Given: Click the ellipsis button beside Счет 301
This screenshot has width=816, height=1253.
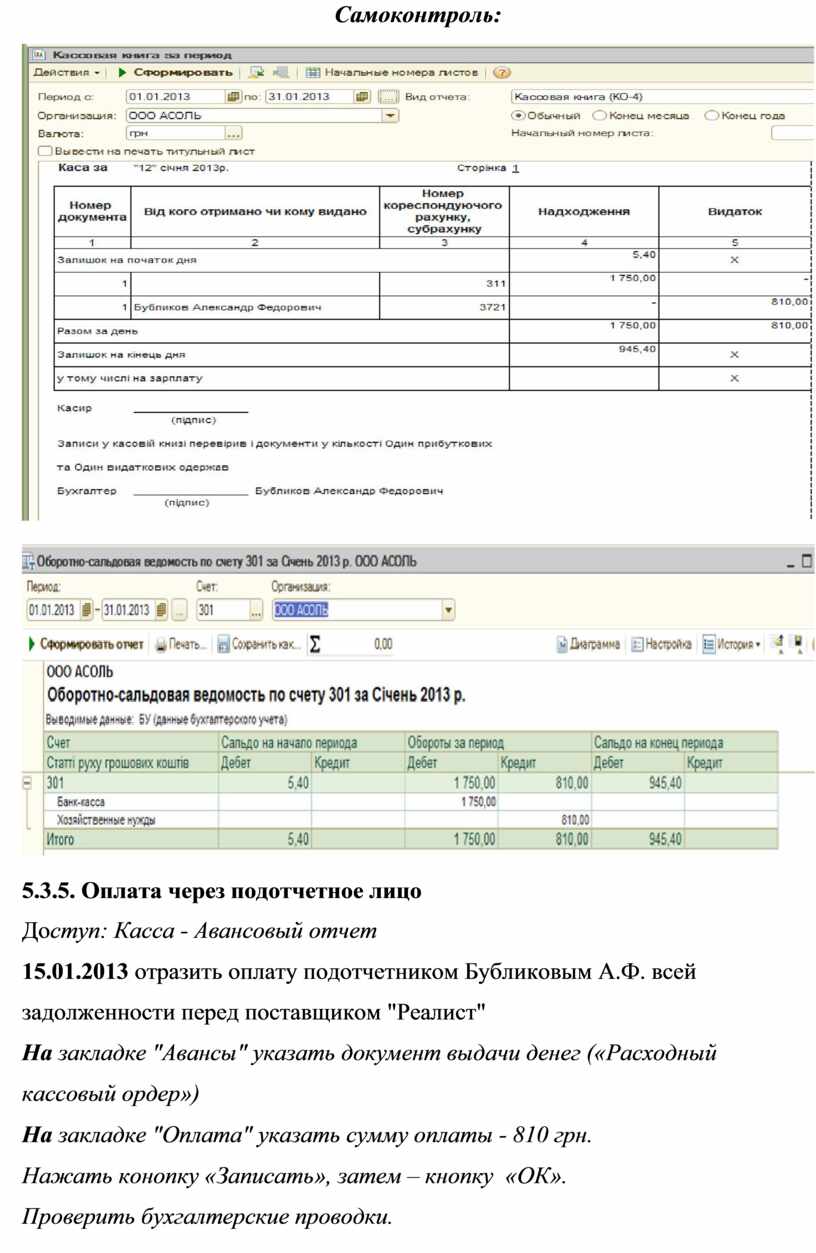Looking at the screenshot, I should [256, 609].
